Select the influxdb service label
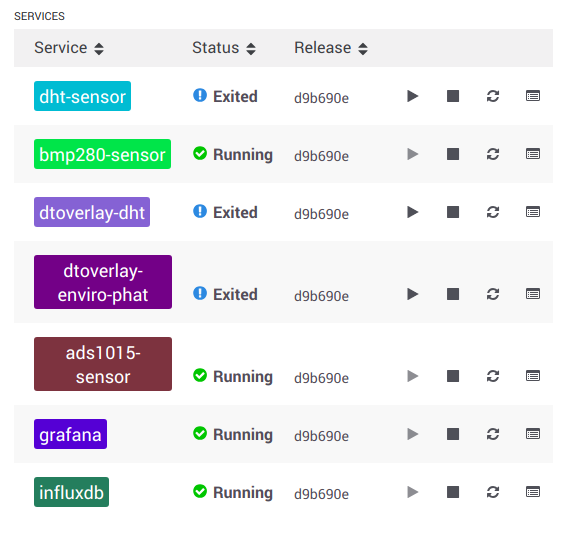 pyautogui.click(x=71, y=492)
